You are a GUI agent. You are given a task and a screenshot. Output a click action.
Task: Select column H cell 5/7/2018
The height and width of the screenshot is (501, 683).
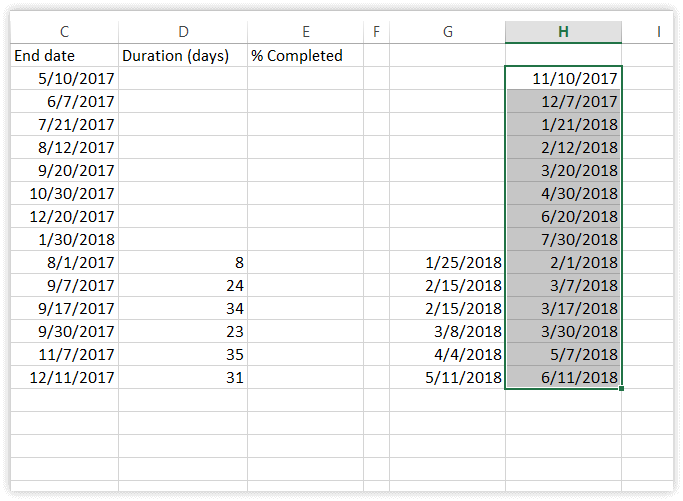click(x=563, y=354)
